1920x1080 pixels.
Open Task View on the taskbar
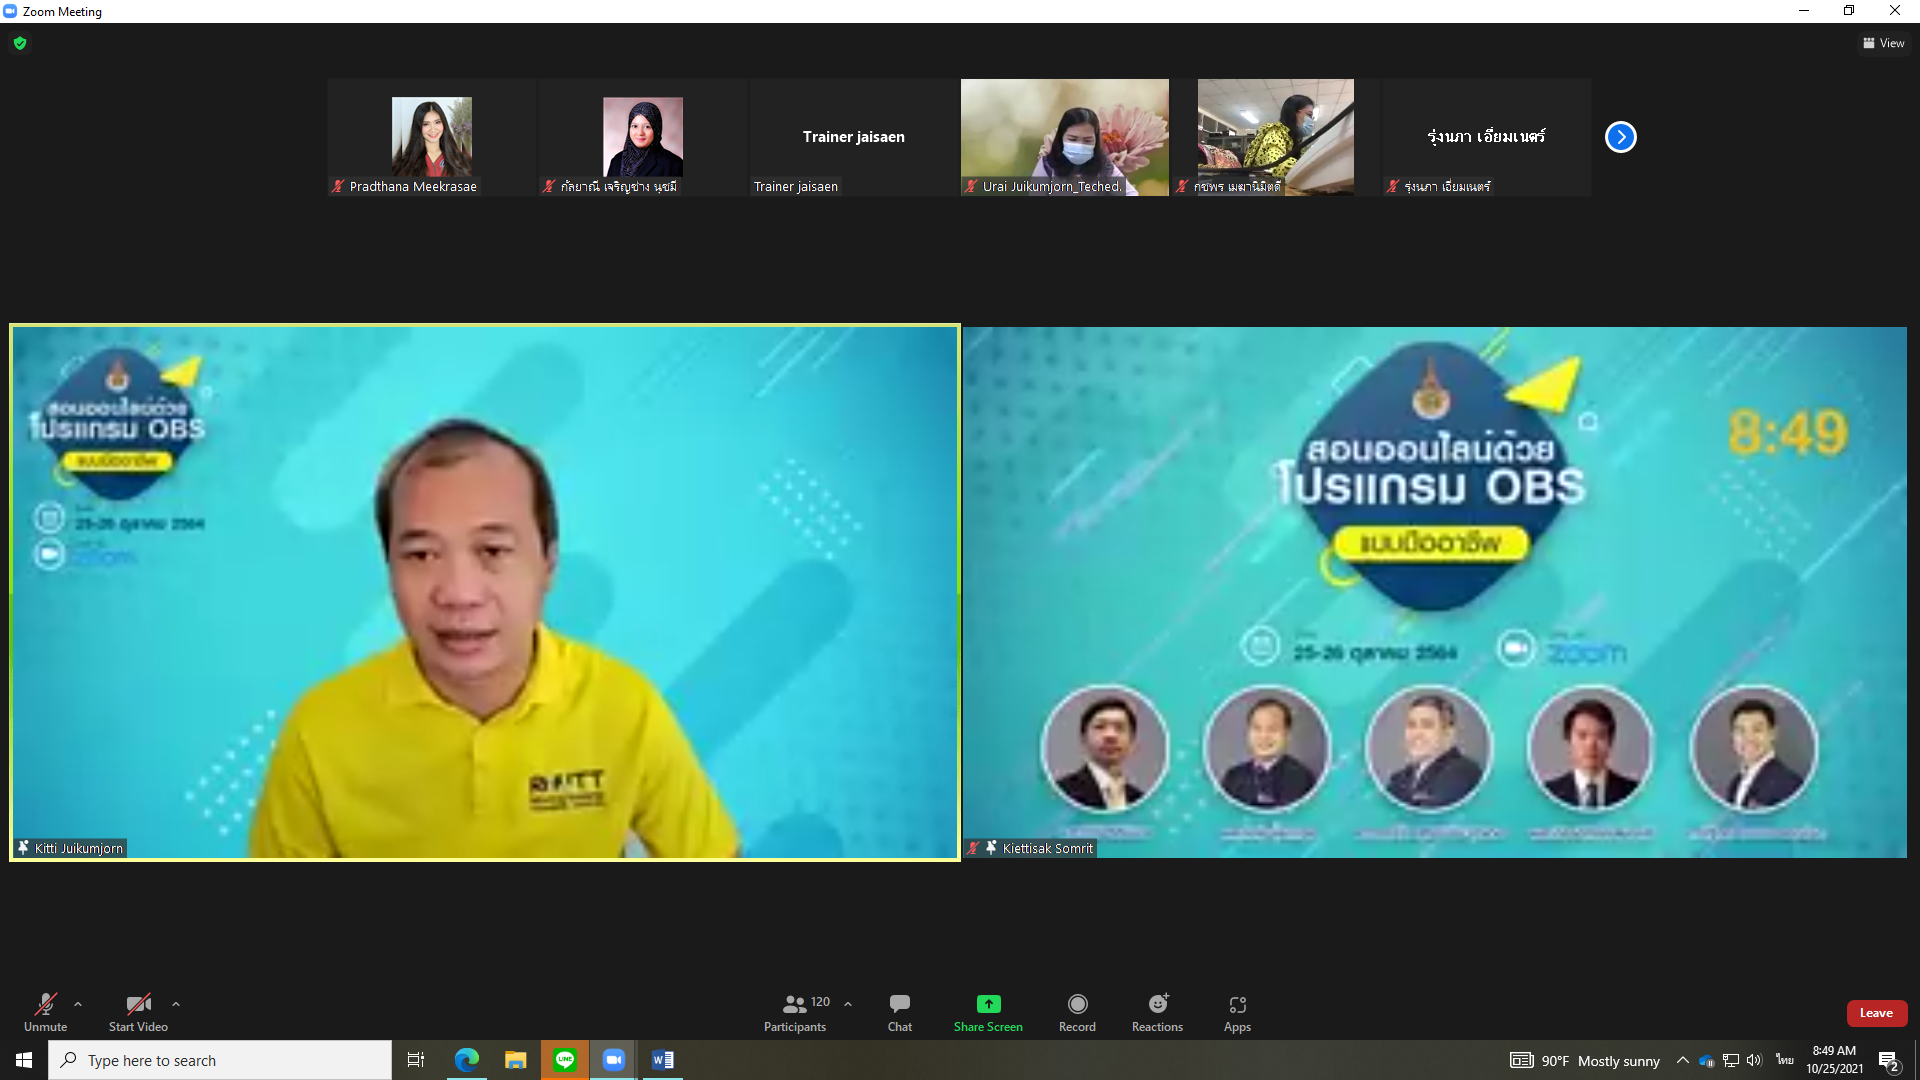point(416,1060)
